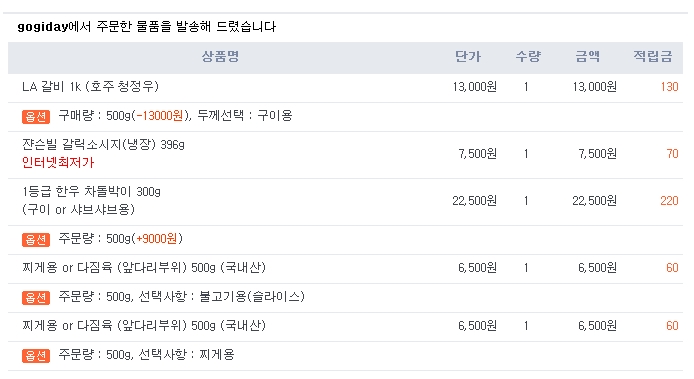Click the 옵션 badge beside 불고기용(슬라이스)
This screenshot has width=694, height=379.
(x=36, y=298)
